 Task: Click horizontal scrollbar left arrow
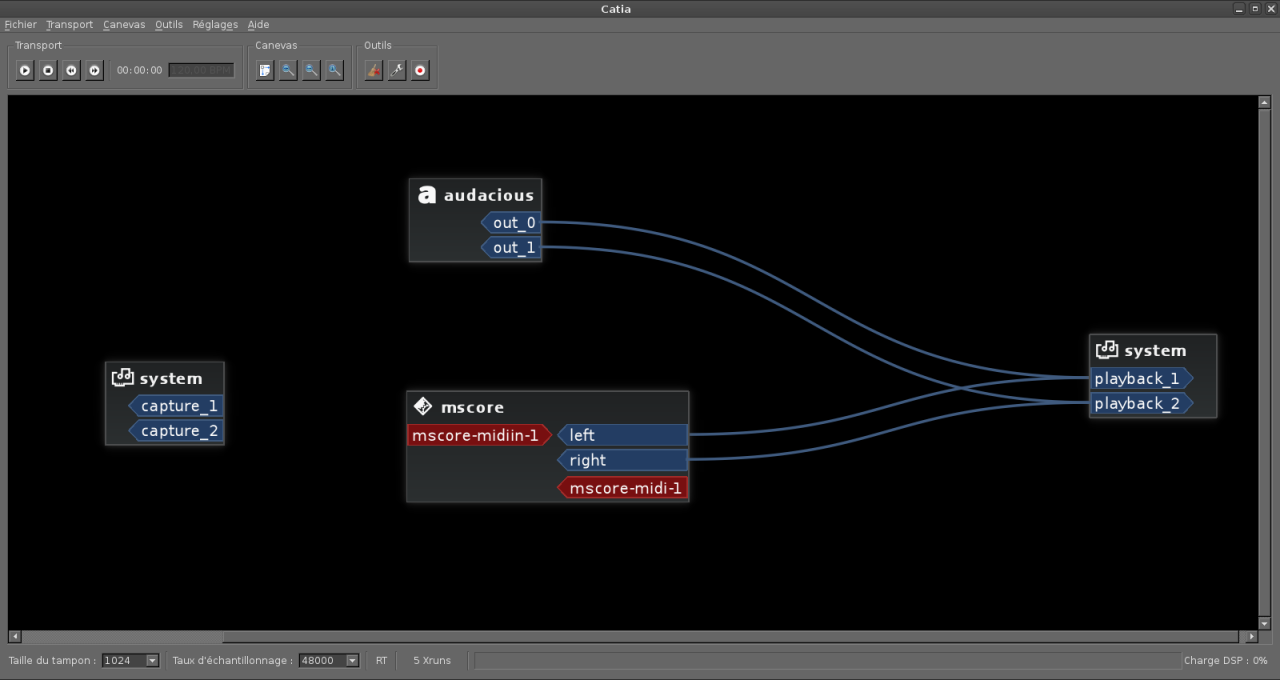(x=14, y=636)
